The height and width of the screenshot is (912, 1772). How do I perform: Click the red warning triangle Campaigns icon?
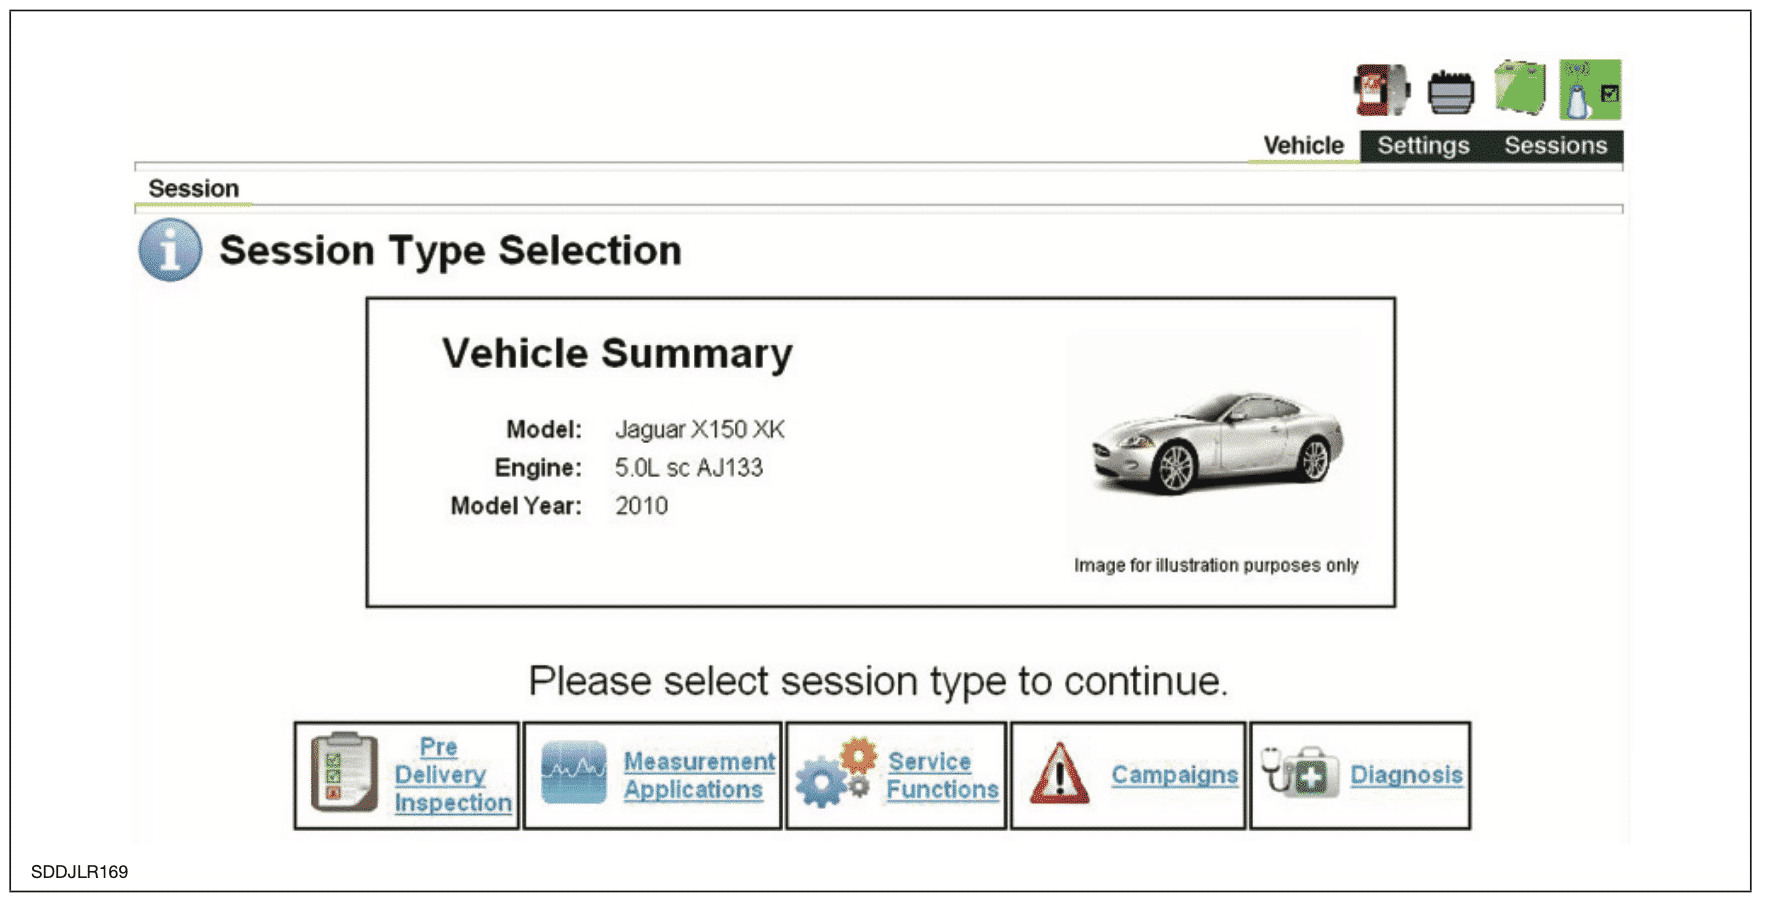click(x=1060, y=773)
